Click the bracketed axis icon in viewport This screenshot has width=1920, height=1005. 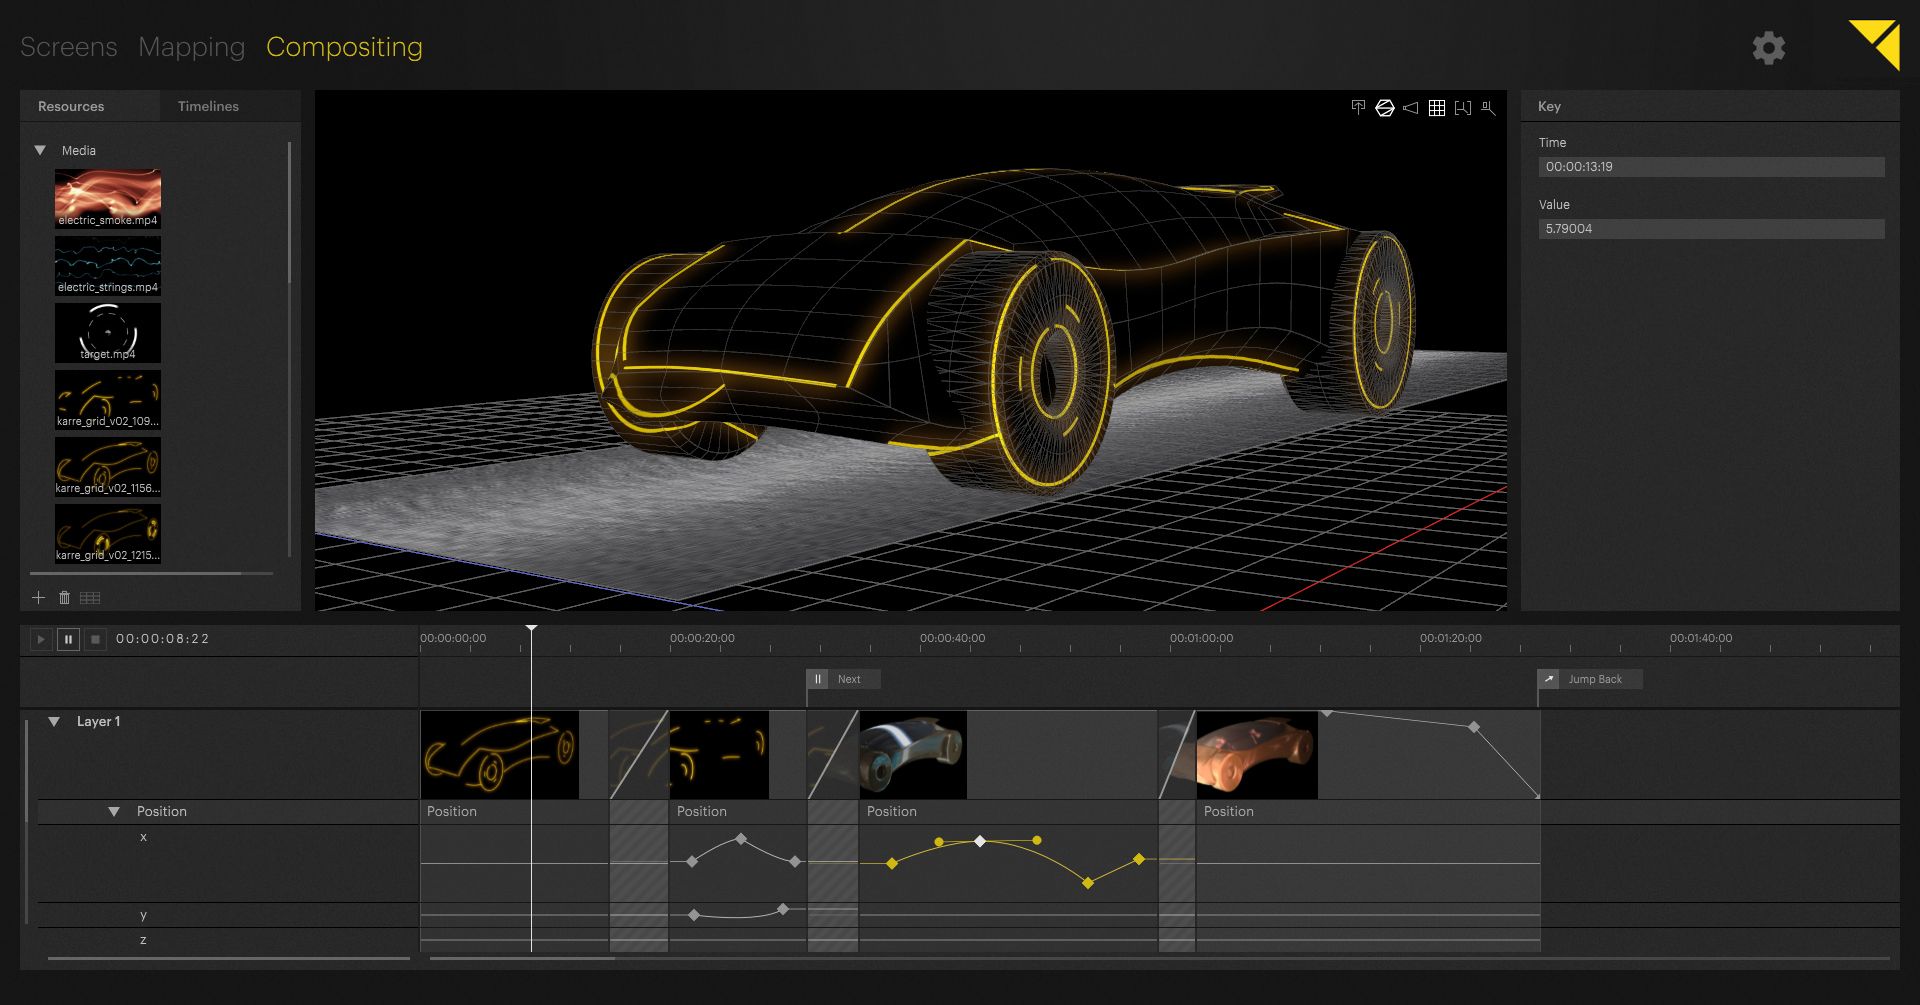coord(1462,108)
